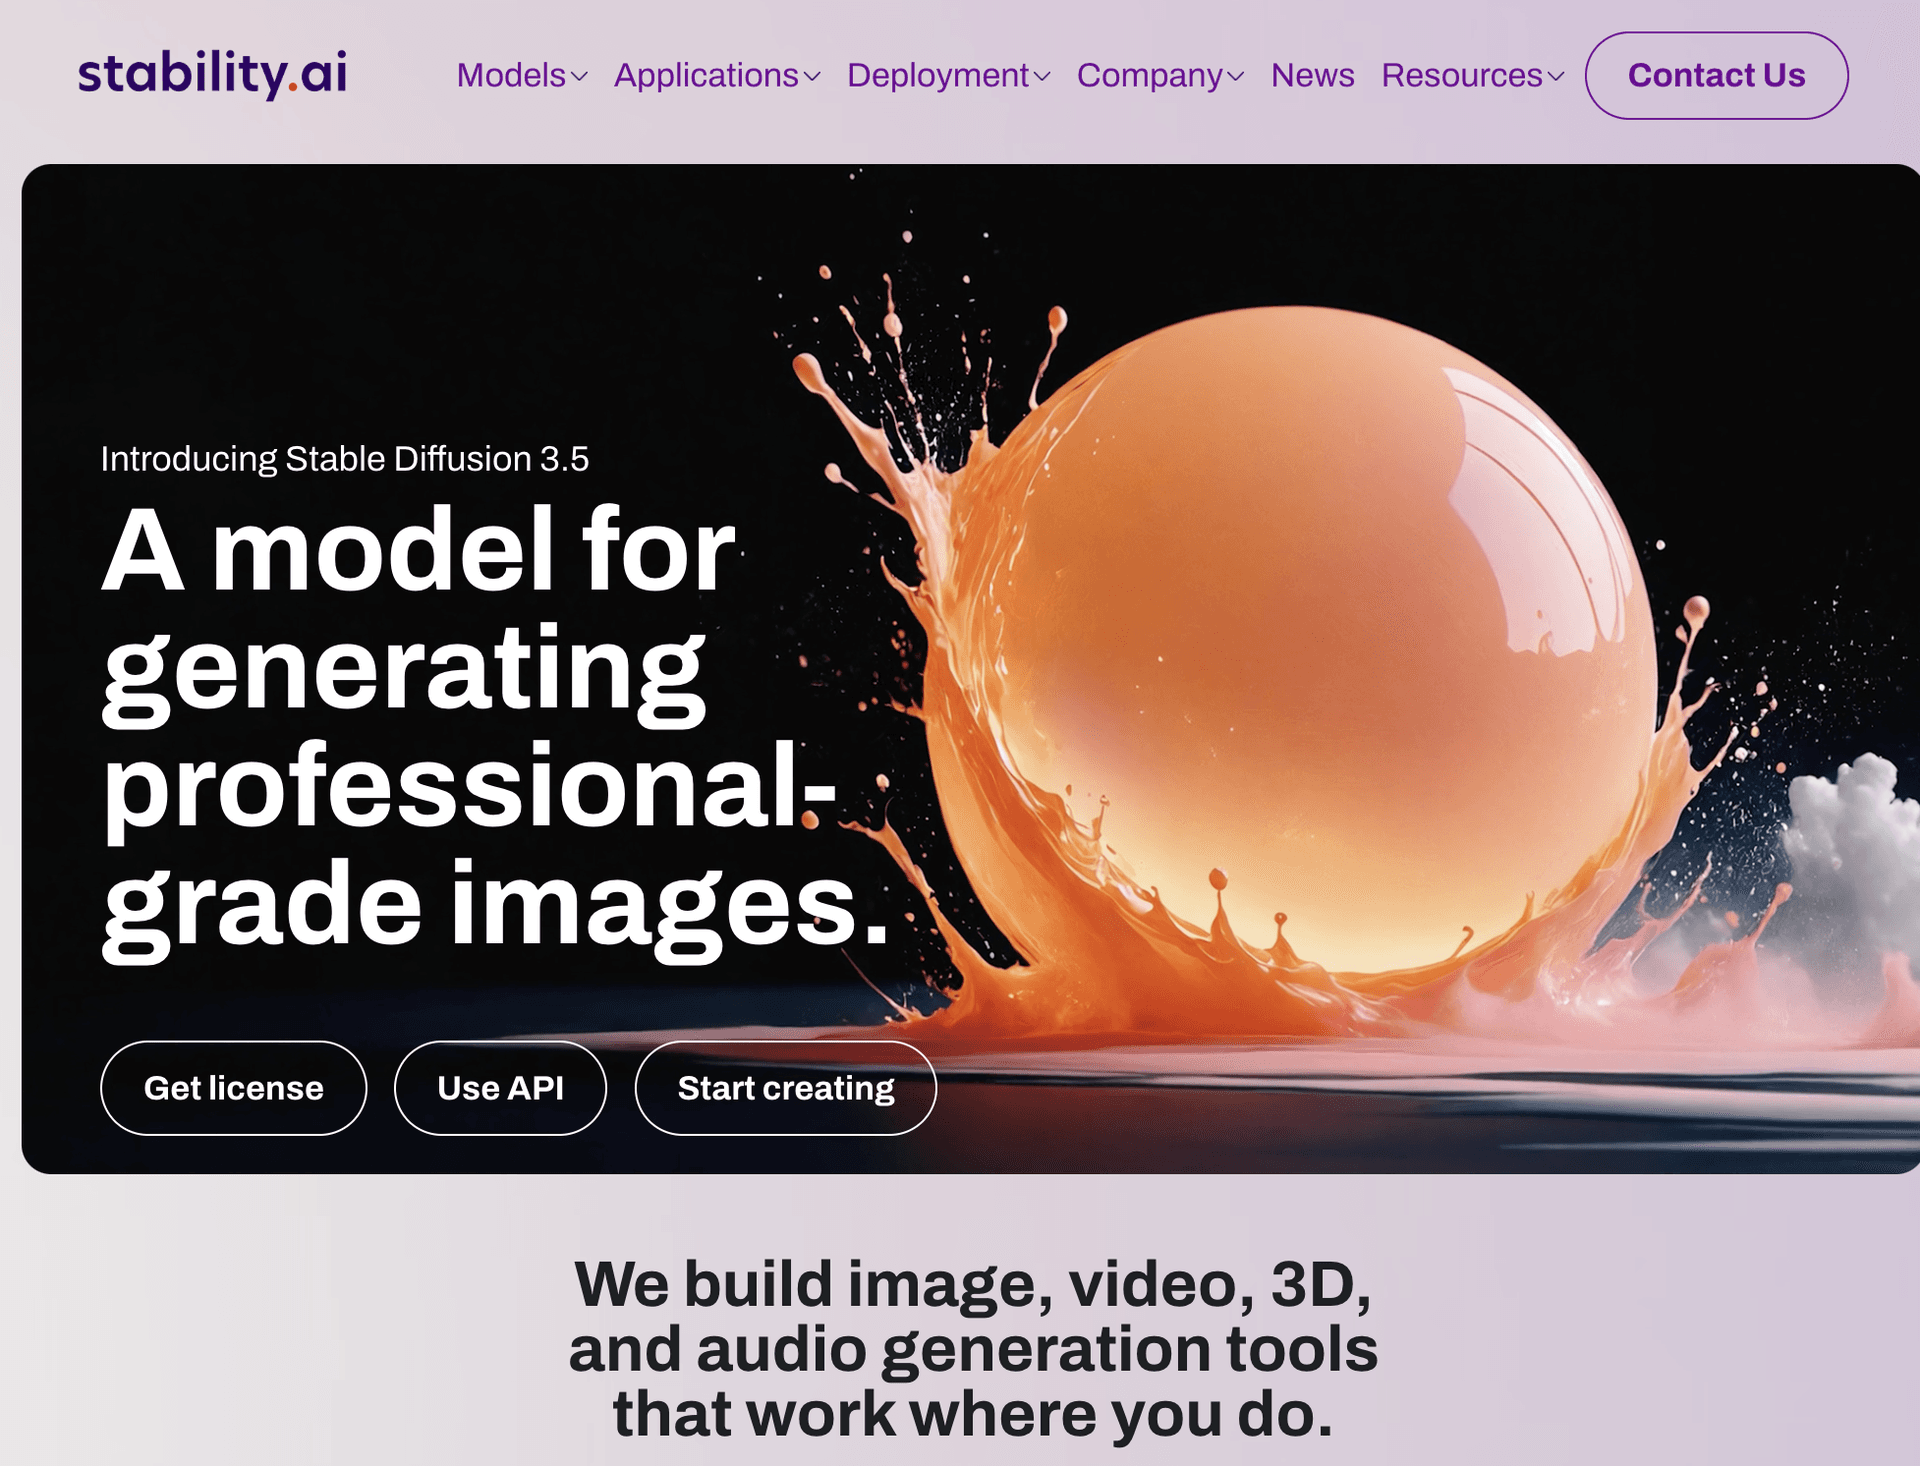1920x1466 pixels.
Task: Open the Deployment menu
Action: point(938,75)
